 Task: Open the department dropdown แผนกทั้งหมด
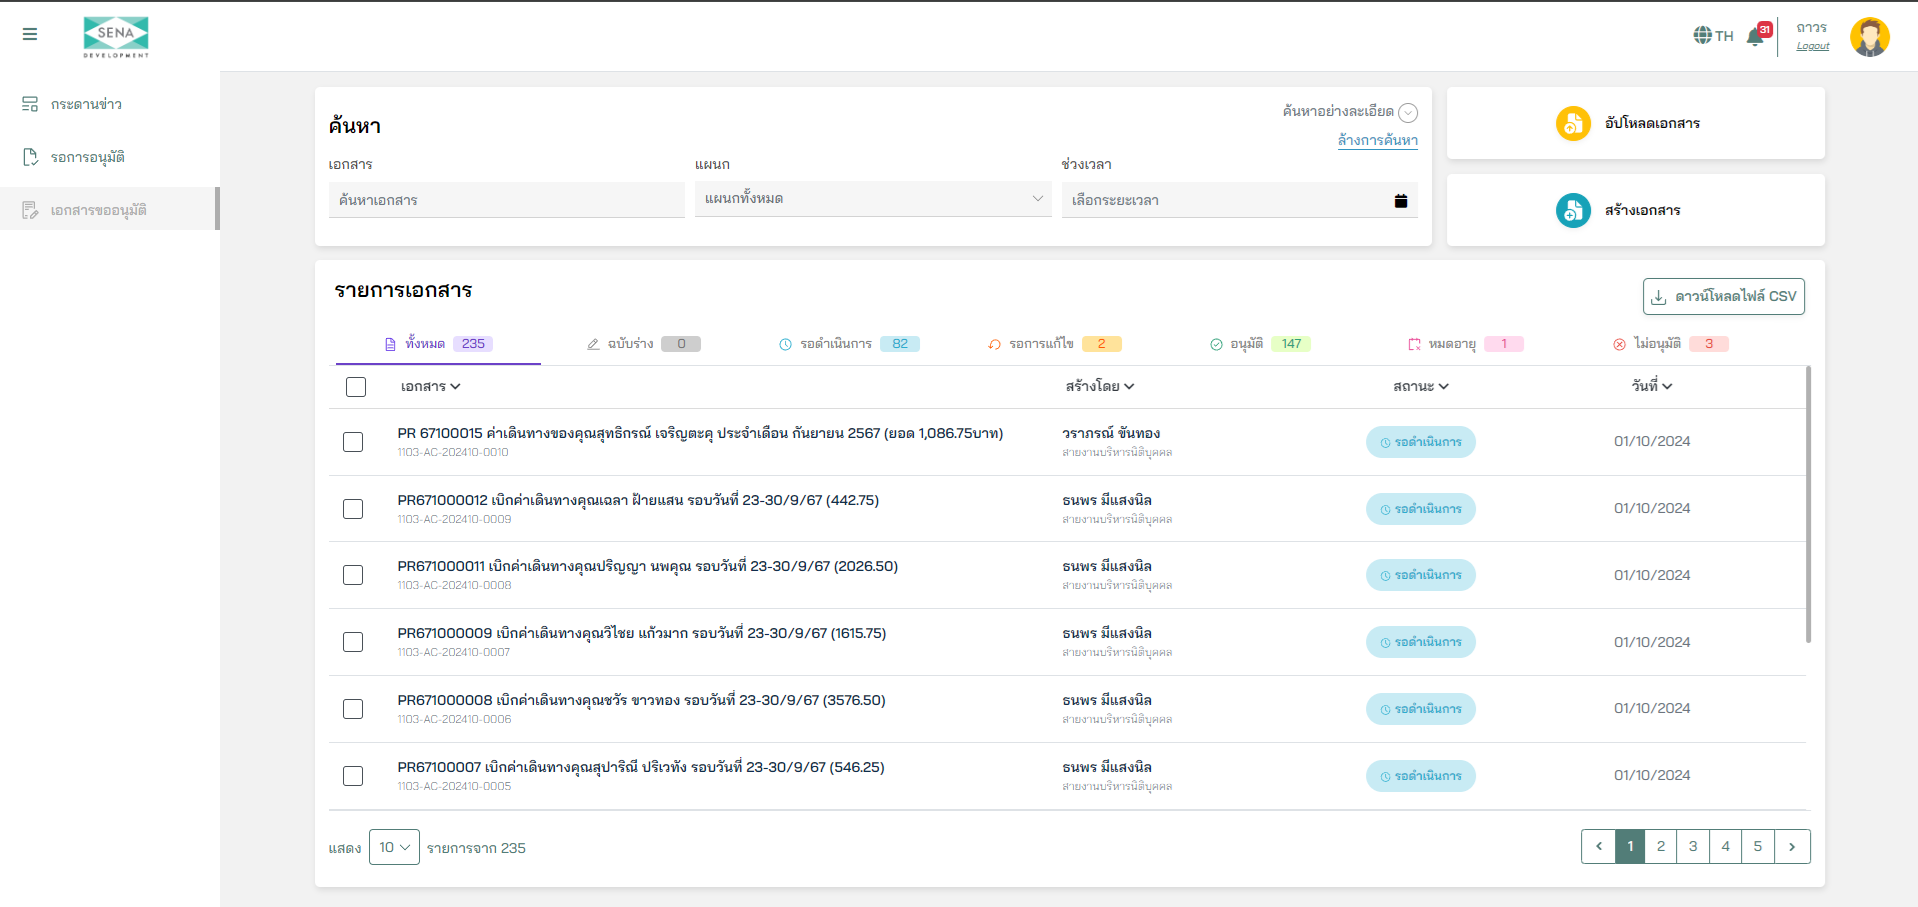[x=872, y=199]
